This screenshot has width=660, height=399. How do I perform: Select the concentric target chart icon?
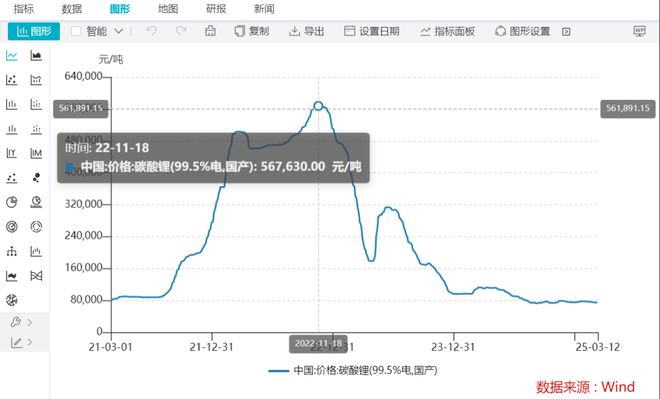[12, 227]
